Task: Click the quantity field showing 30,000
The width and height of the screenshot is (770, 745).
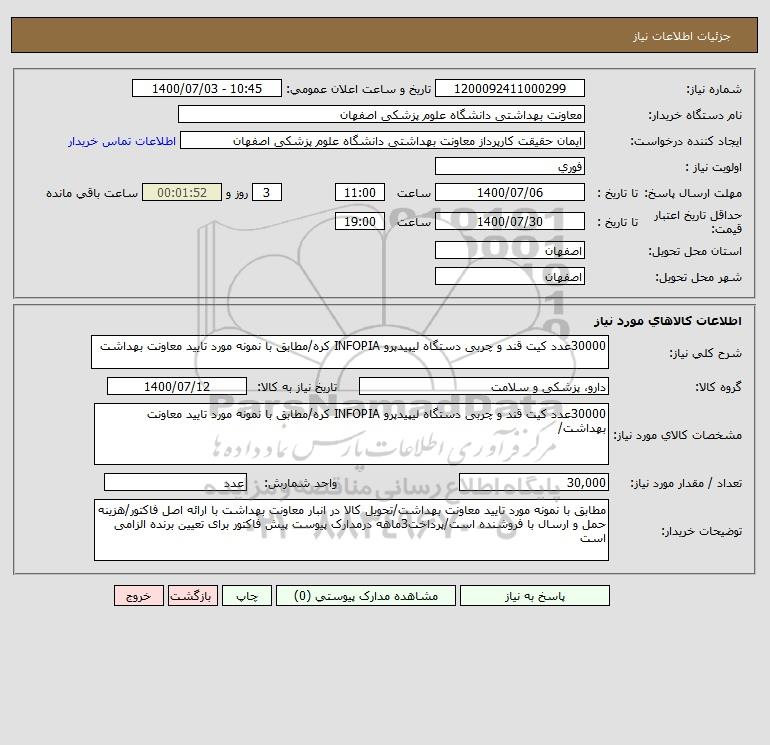Action: (x=534, y=483)
